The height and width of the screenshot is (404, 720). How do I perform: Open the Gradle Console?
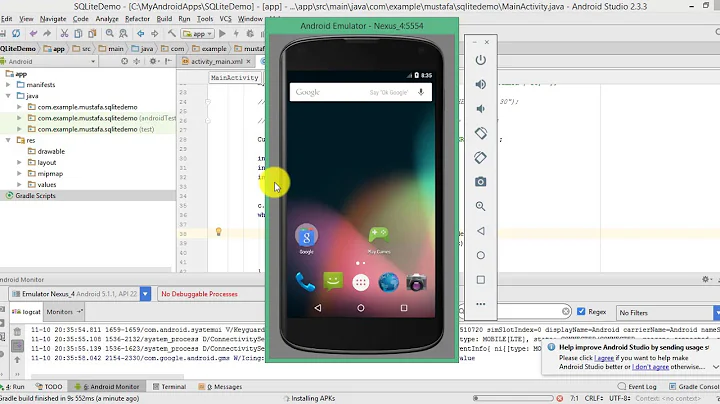coord(694,387)
